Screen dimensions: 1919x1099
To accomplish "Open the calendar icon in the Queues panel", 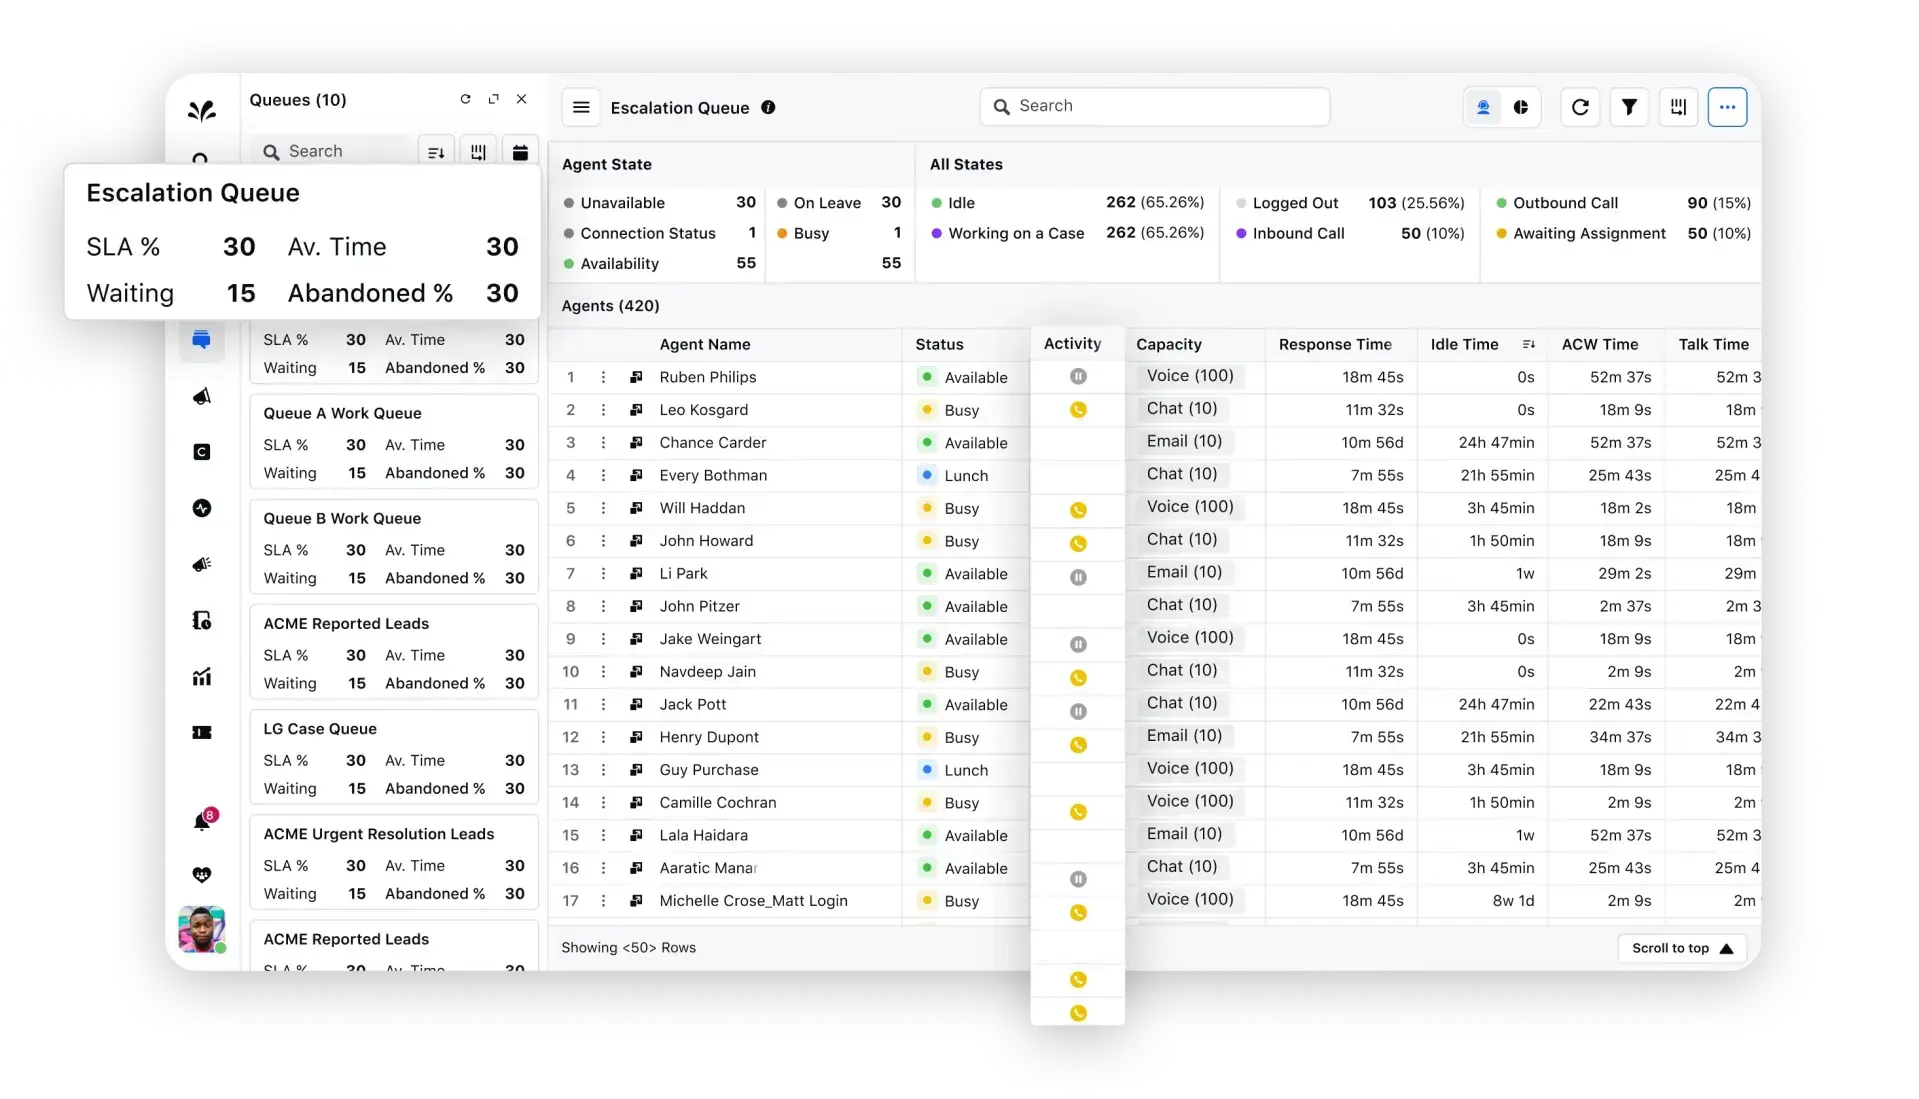I will coord(520,151).
